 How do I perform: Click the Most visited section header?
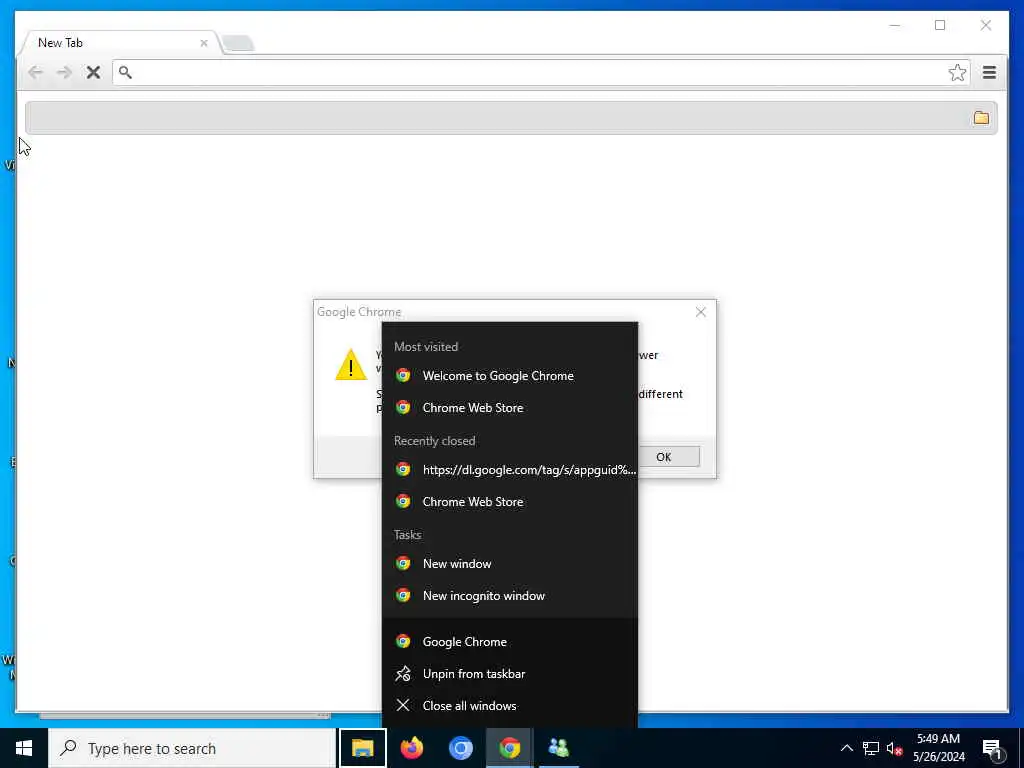pyautogui.click(x=426, y=347)
